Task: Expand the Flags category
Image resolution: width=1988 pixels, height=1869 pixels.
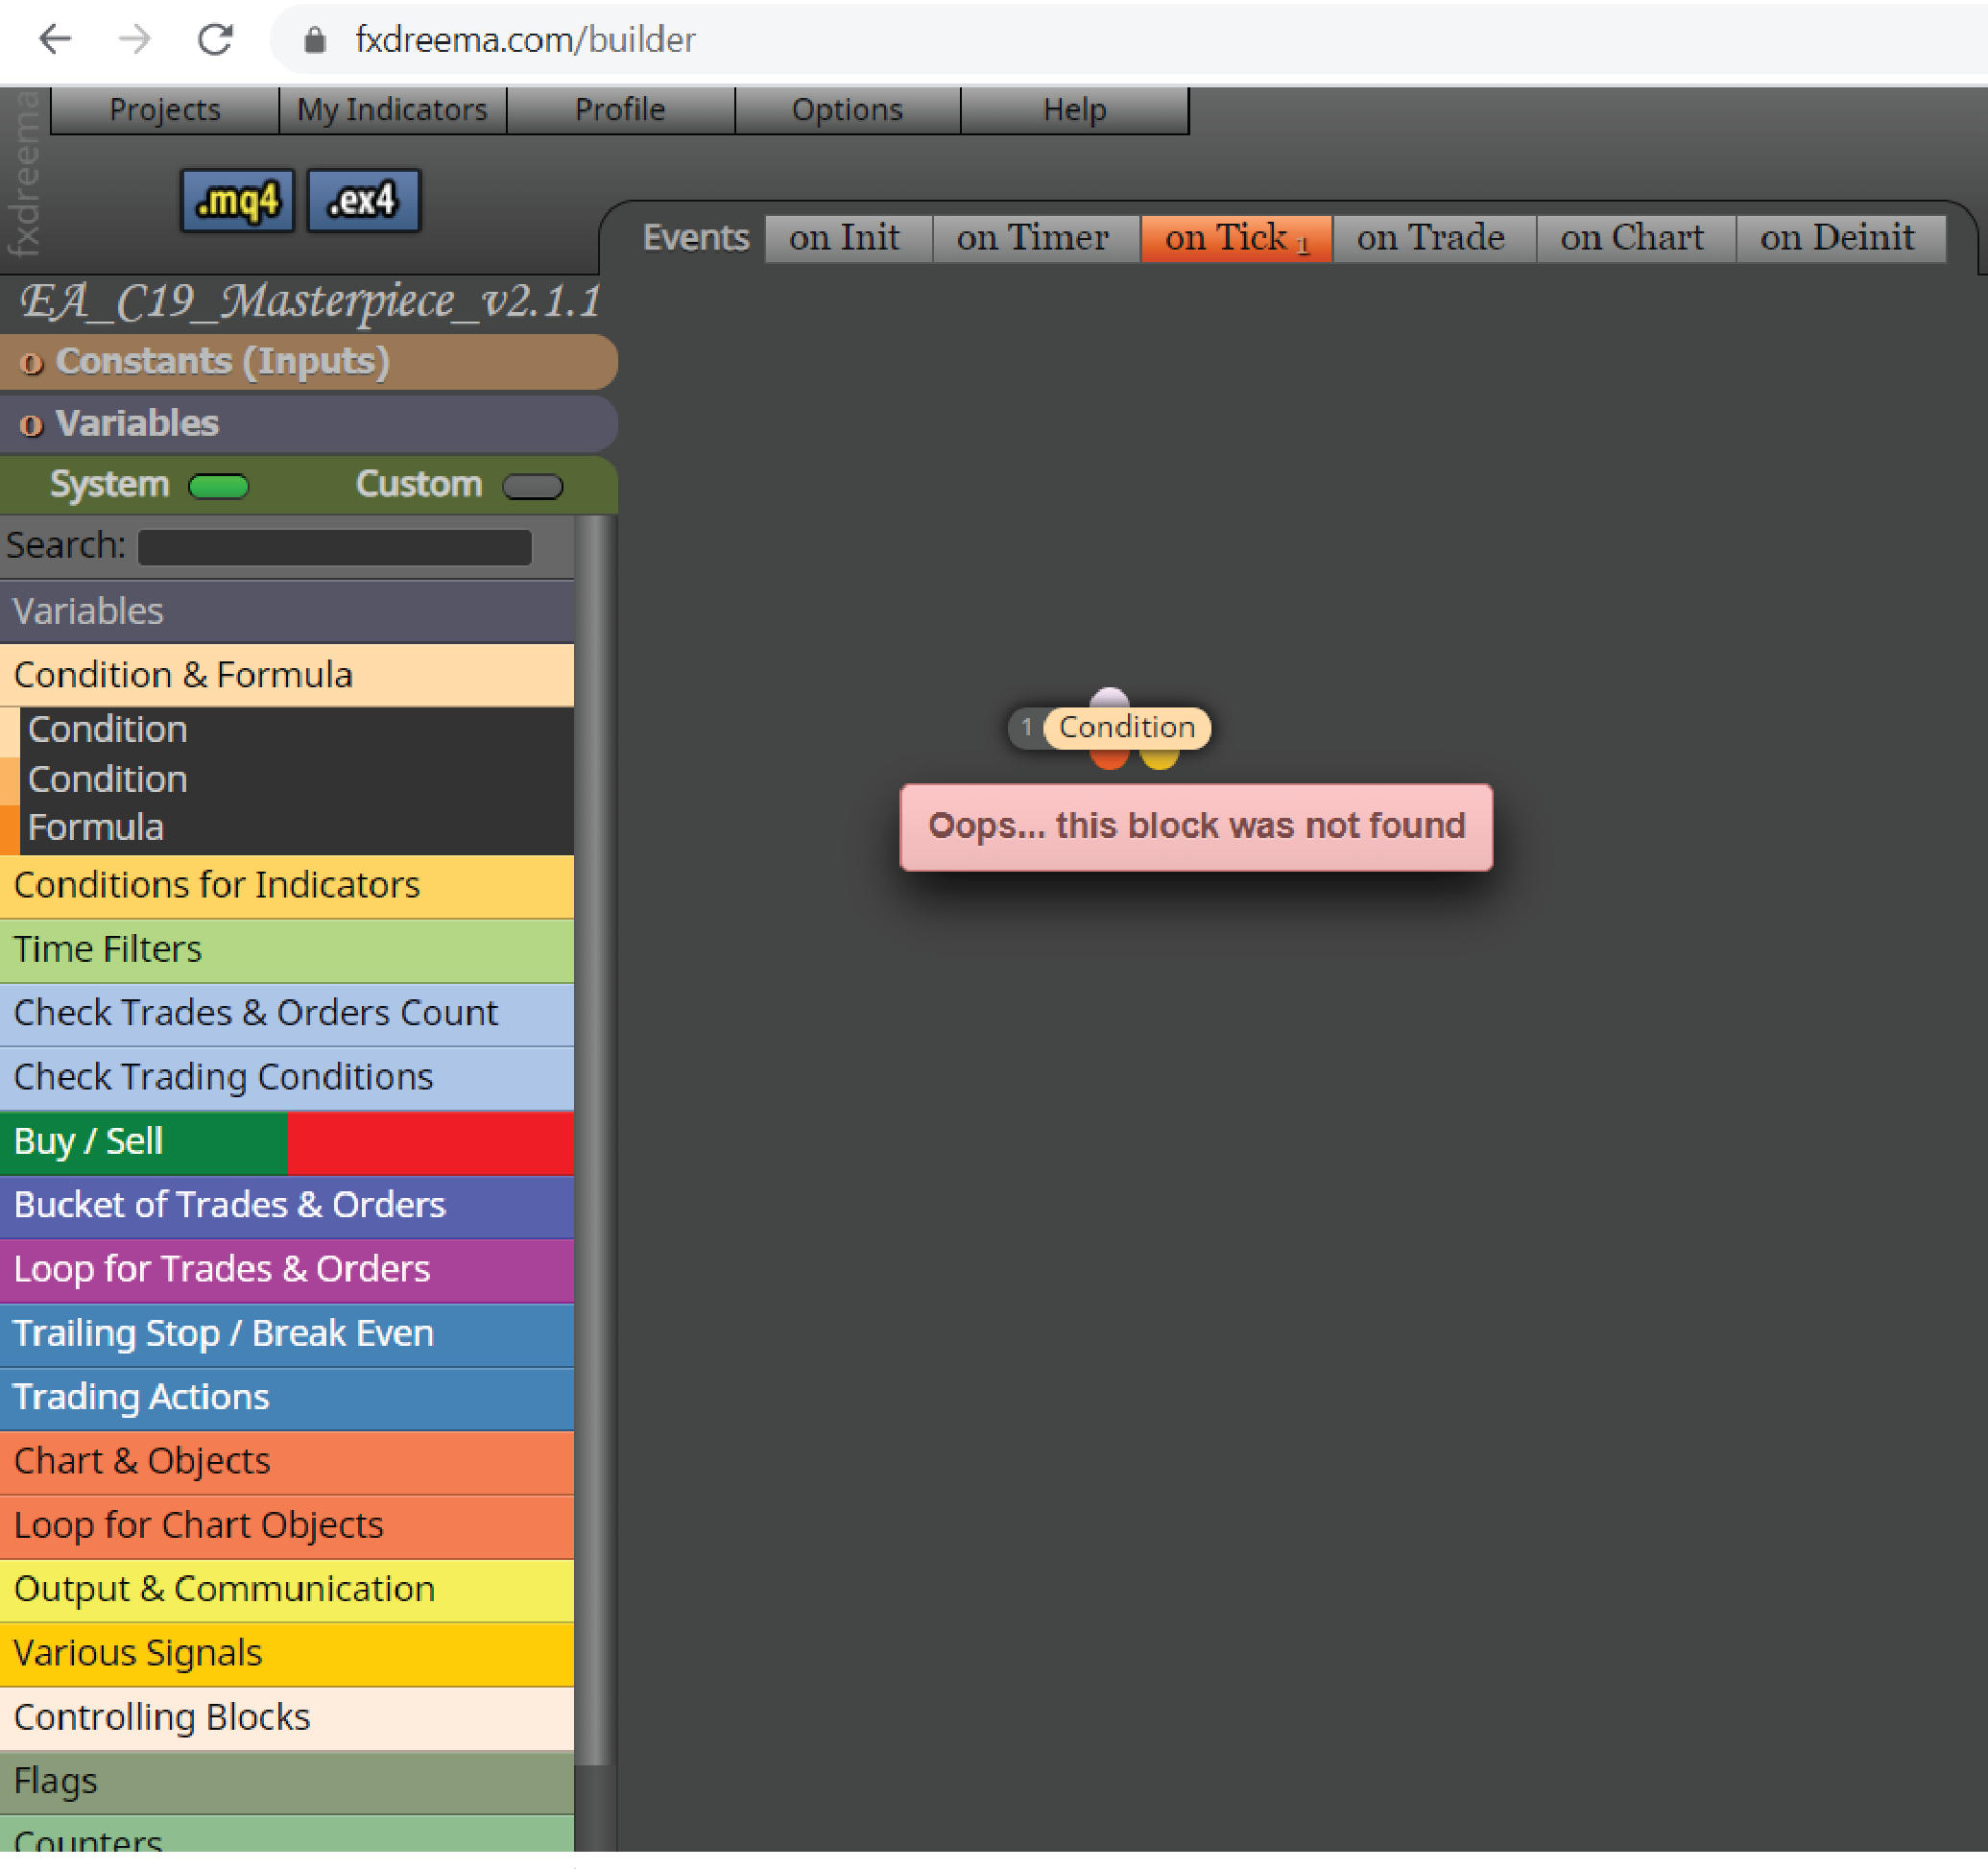Action: click(x=287, y=1782)
